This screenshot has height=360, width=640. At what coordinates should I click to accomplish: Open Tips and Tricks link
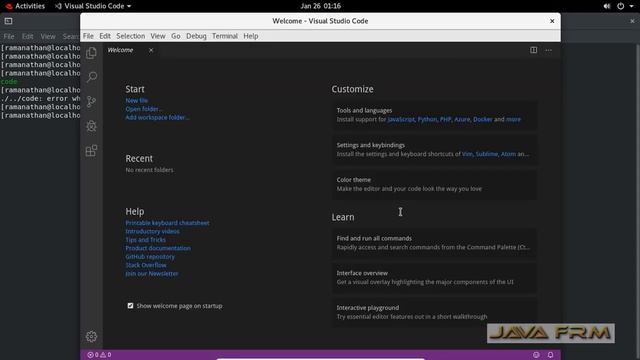point(145,240)
